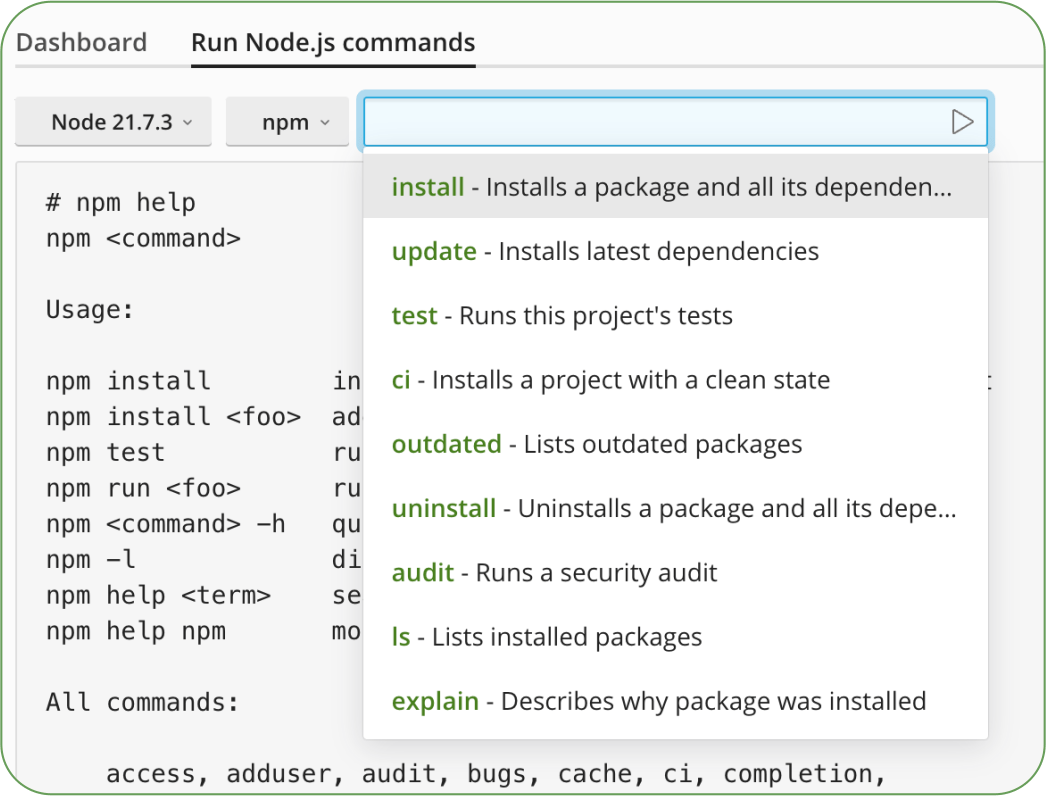Click the 'npm -l' usage line

tap(91, 559)
